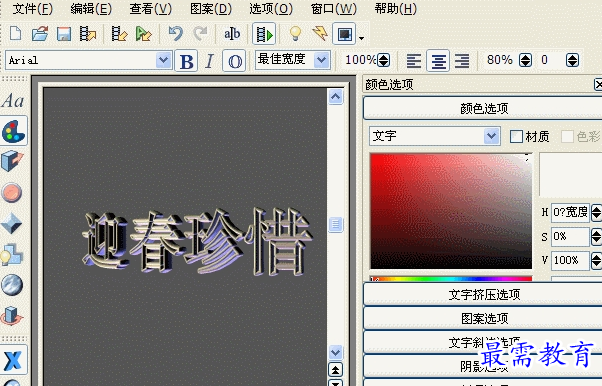The image size is (602, 386).
Task: Open the text editor 'alb' icon
Action: (x=232, y=34)
